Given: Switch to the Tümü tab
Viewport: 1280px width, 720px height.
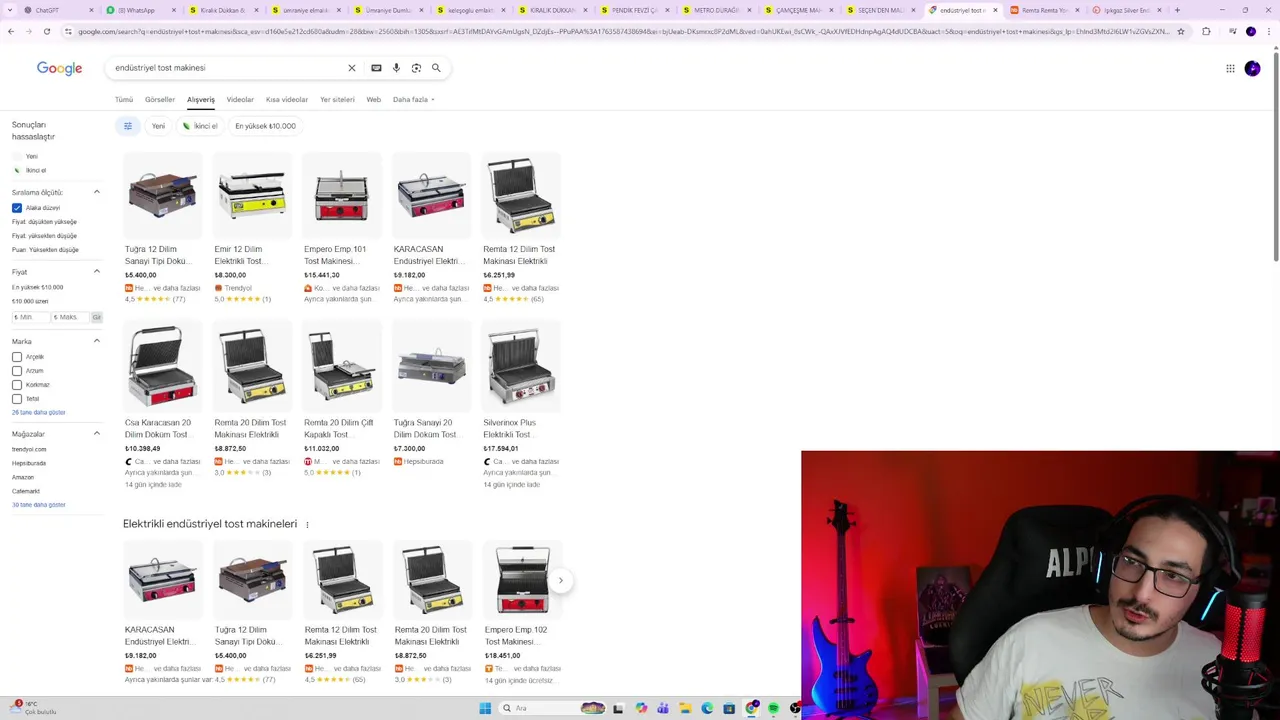Looking at the screenshot, I should (124, 100).
